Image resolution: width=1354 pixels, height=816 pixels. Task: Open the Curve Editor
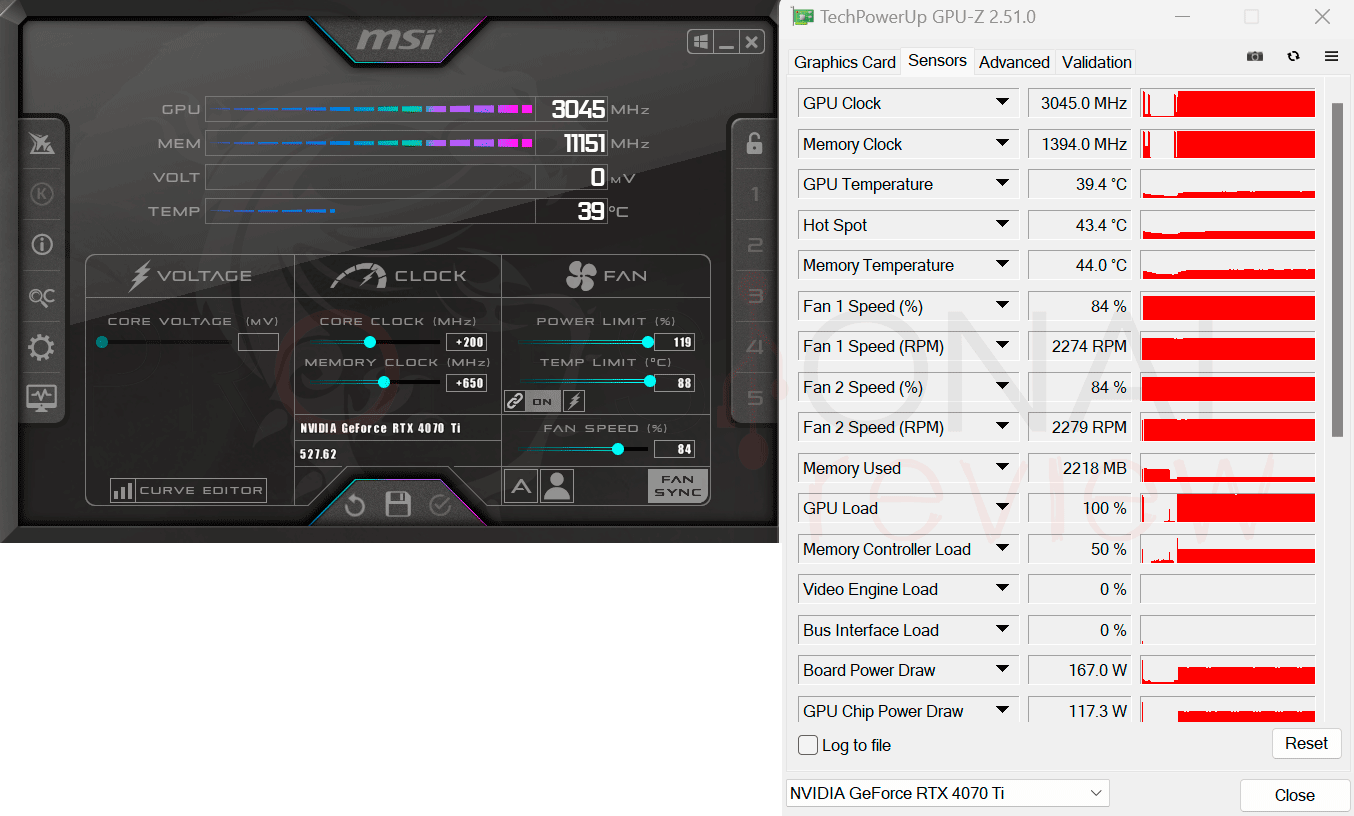click(x=189, y=490)
